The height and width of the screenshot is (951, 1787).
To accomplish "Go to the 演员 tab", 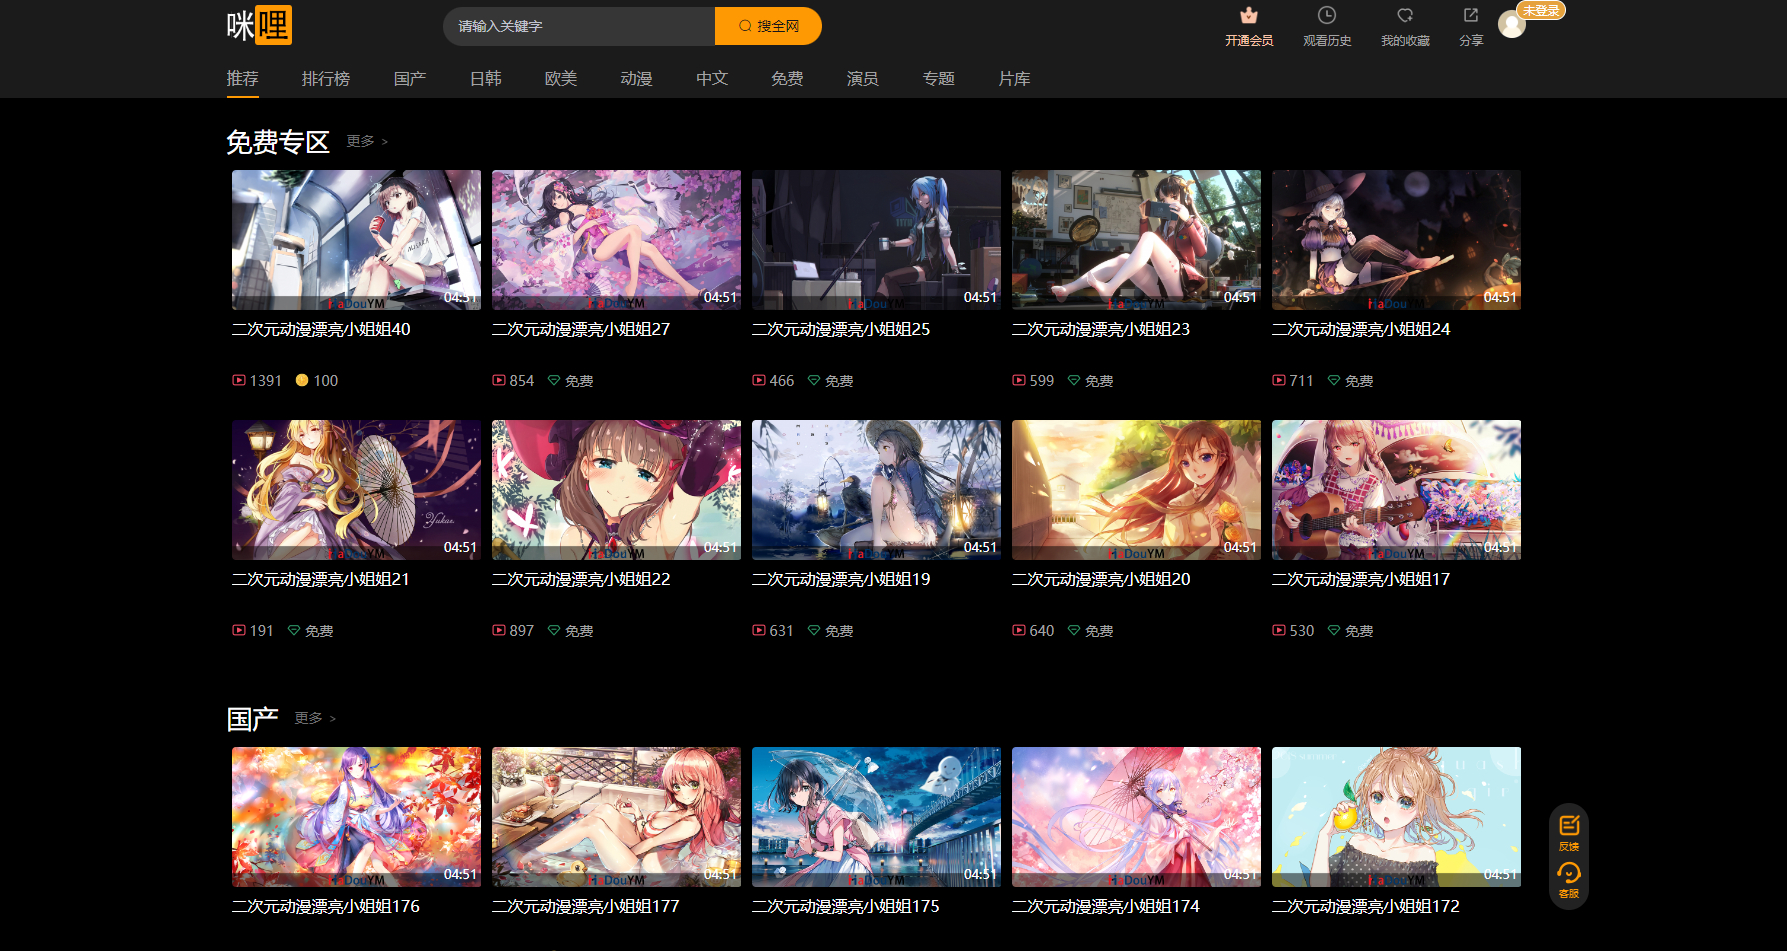I will pos(862,79).
